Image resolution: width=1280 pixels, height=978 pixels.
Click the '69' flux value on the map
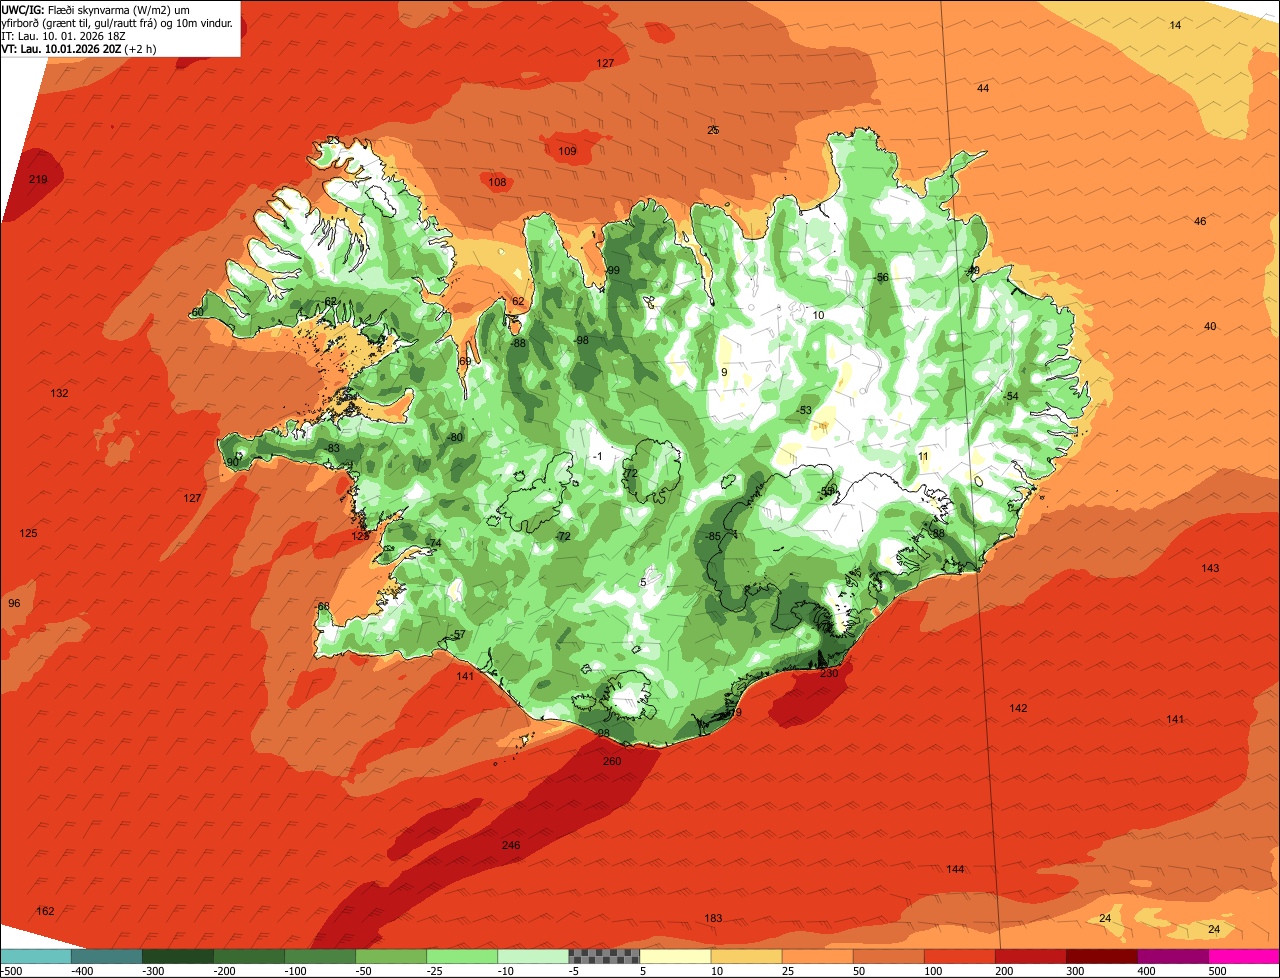click(x=465, y=361)
